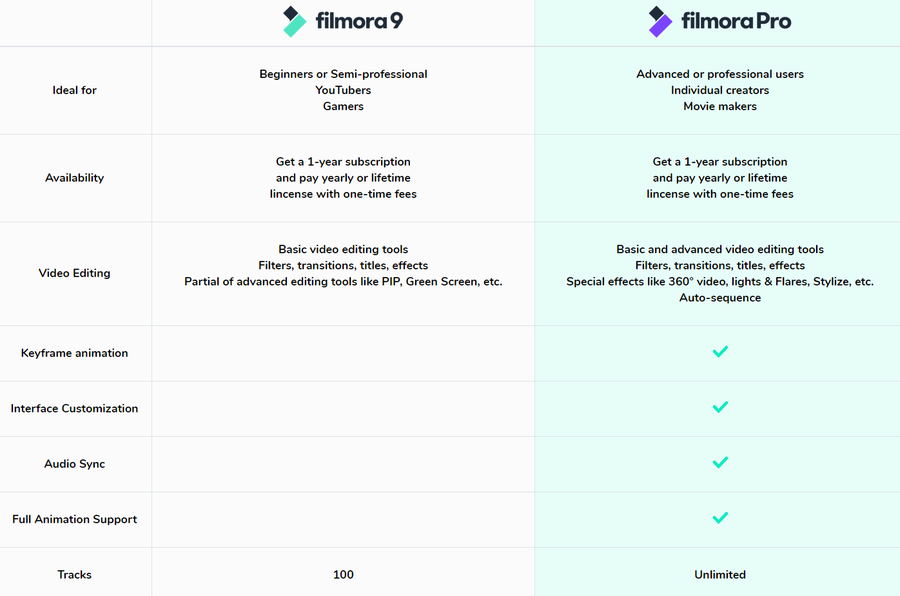
Task: Click the "Video Editing" row label
Action: pos(75,273)
